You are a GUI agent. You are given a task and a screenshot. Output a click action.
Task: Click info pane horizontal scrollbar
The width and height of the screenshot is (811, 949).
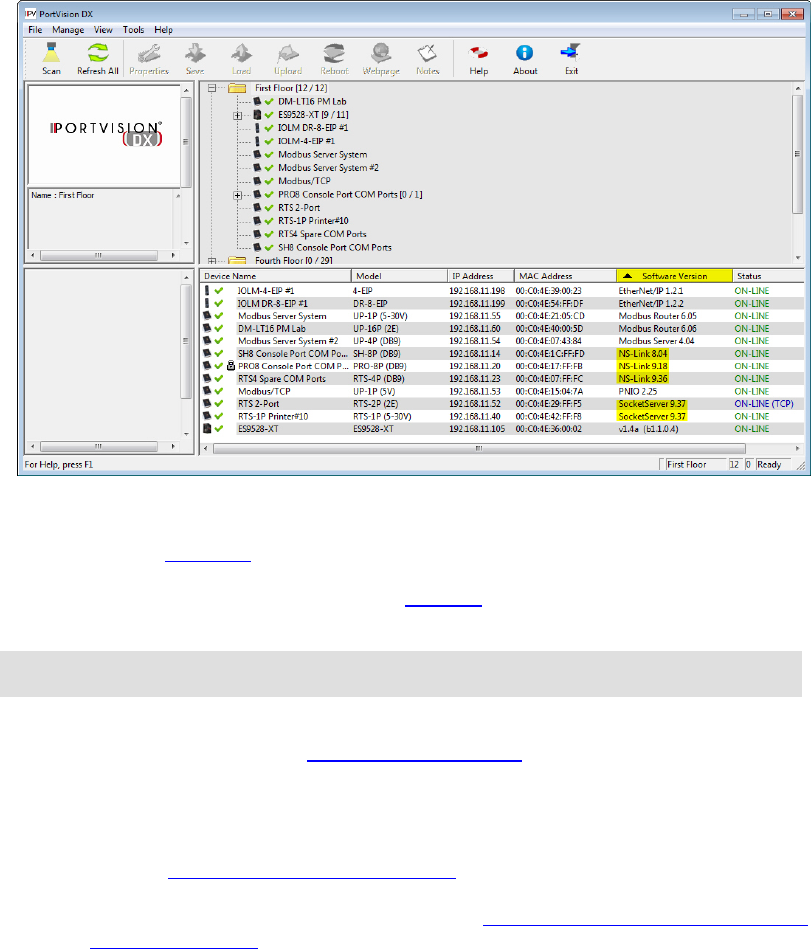99,256
